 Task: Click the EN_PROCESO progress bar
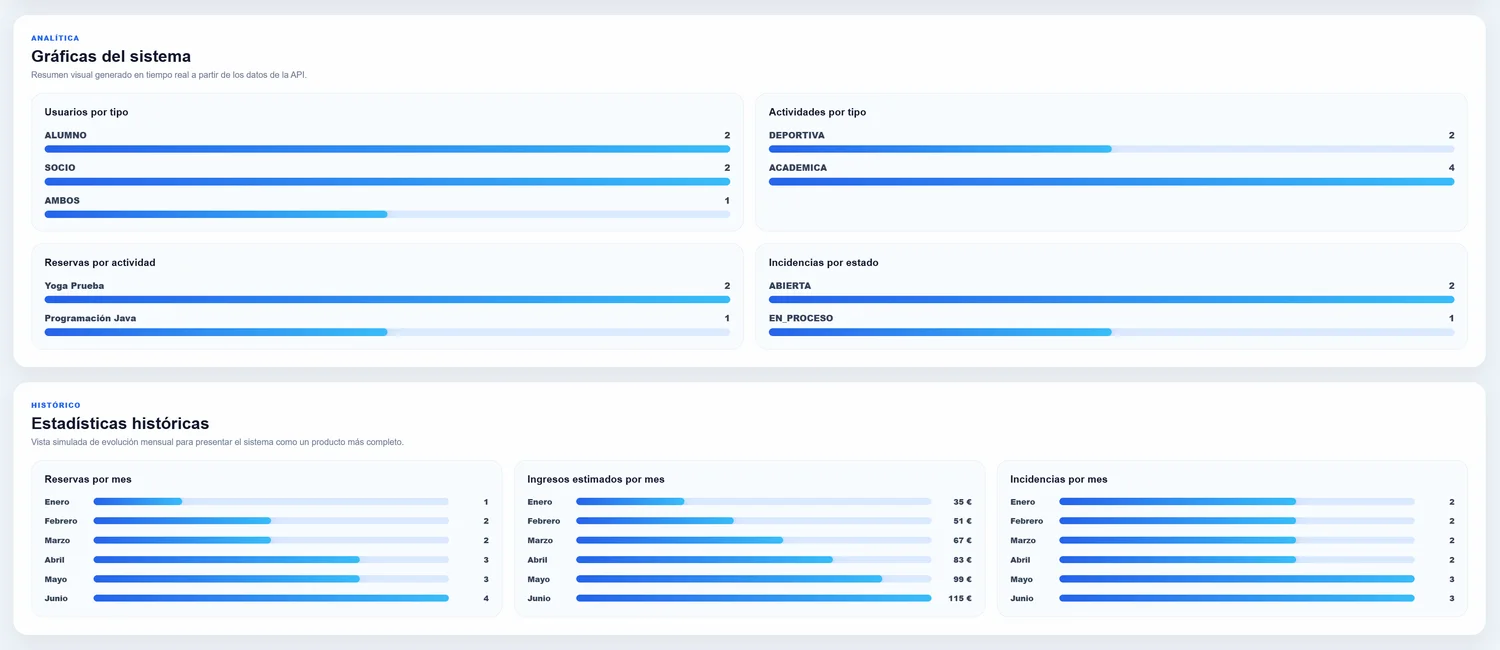tap(1111, 332)
